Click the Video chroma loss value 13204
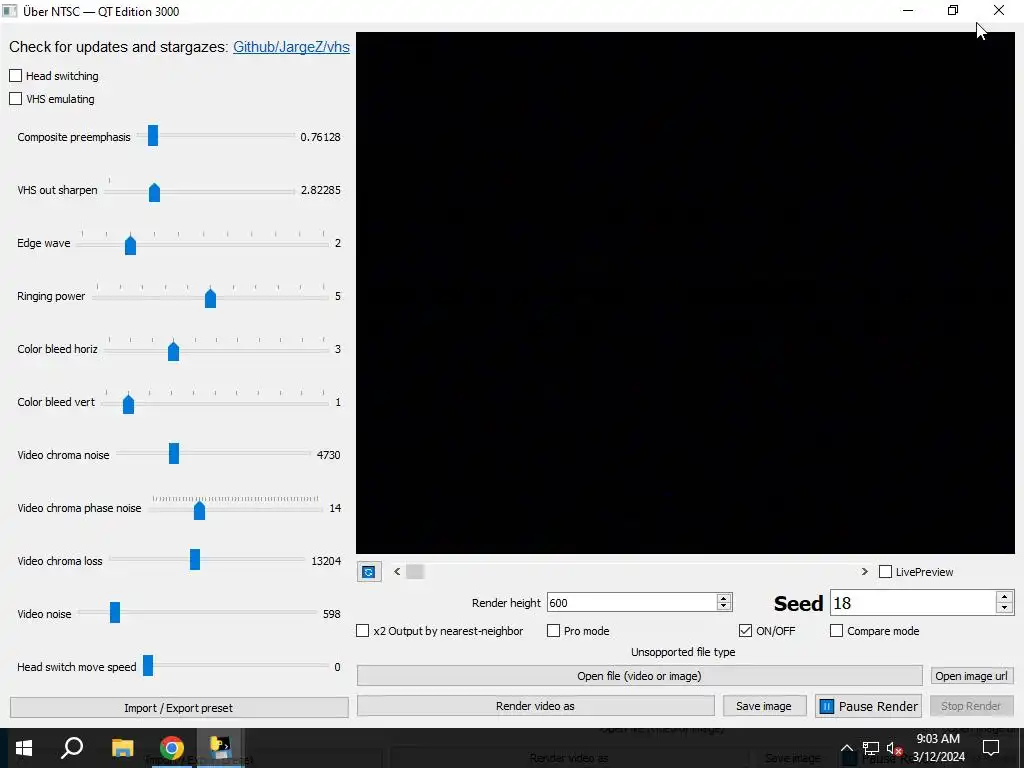The height and width of the screenshot is (768, 1024). point(326,561)
